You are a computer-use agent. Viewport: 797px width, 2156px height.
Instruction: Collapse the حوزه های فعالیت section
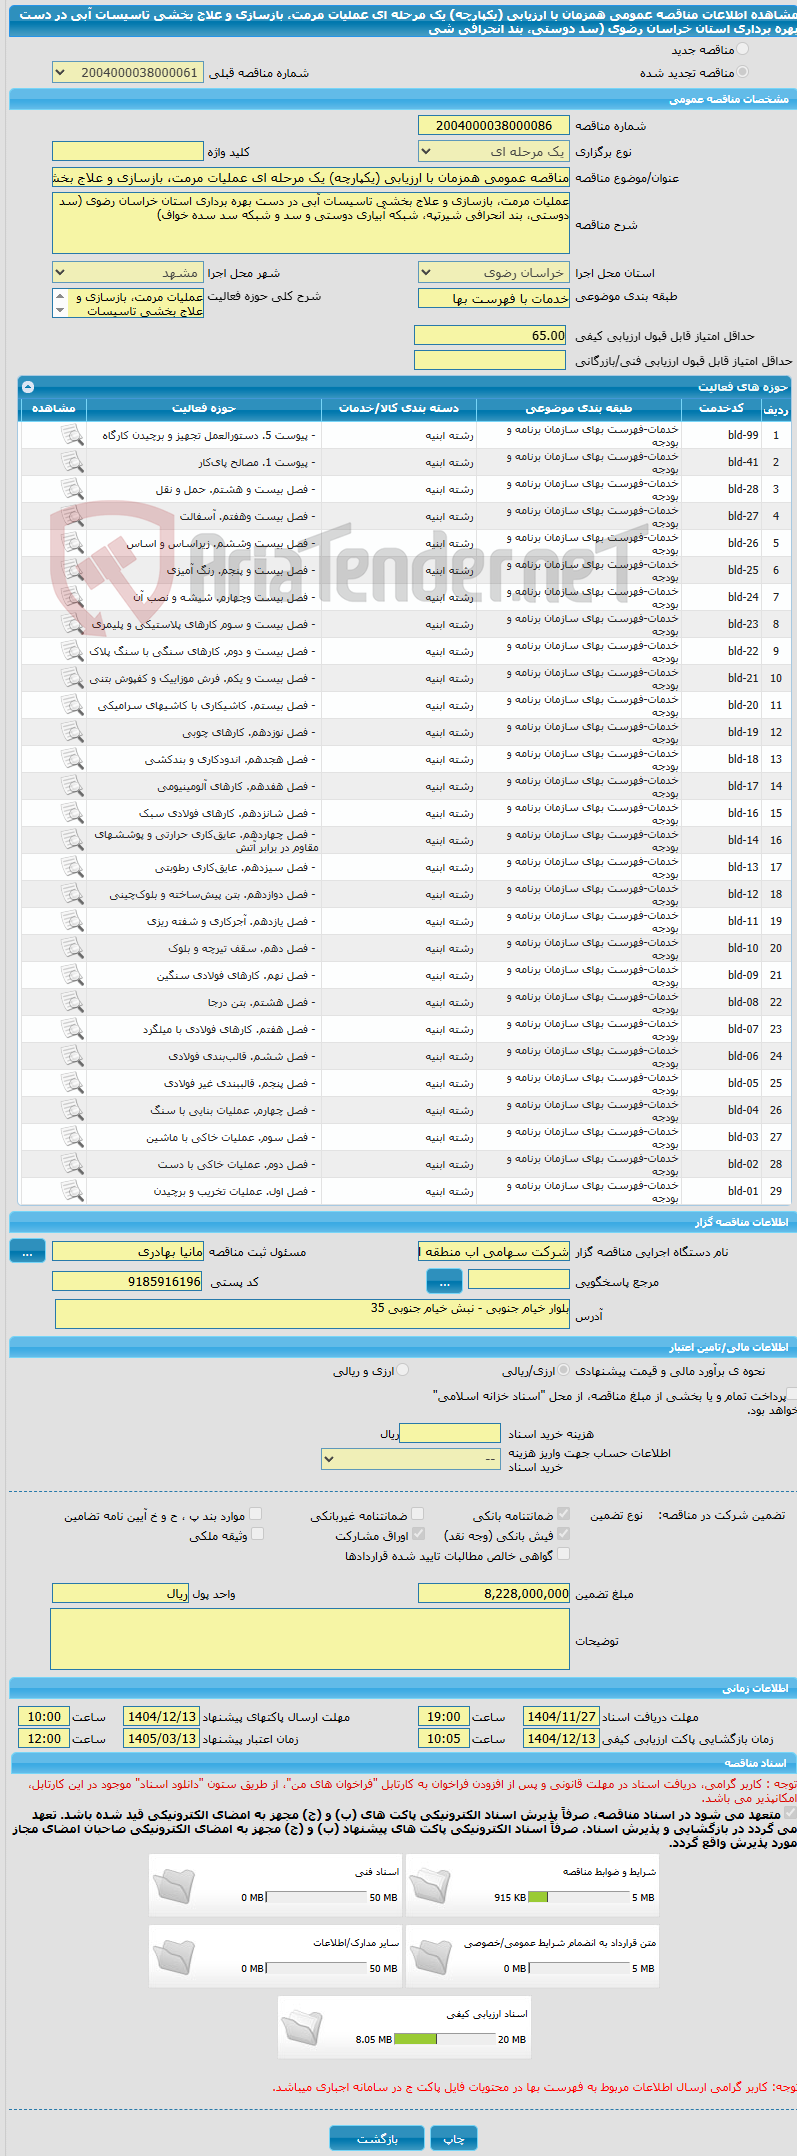pos(28,387)
